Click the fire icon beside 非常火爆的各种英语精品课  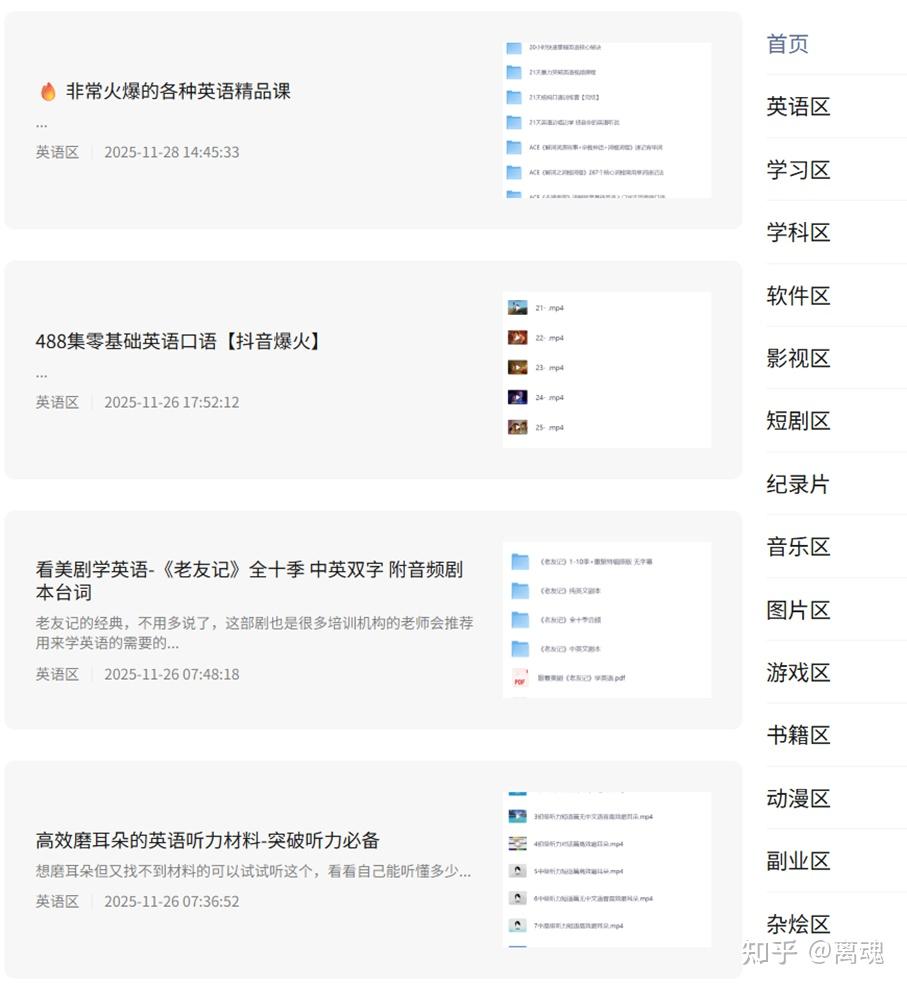pyautogui.click(x=48, y=91)
